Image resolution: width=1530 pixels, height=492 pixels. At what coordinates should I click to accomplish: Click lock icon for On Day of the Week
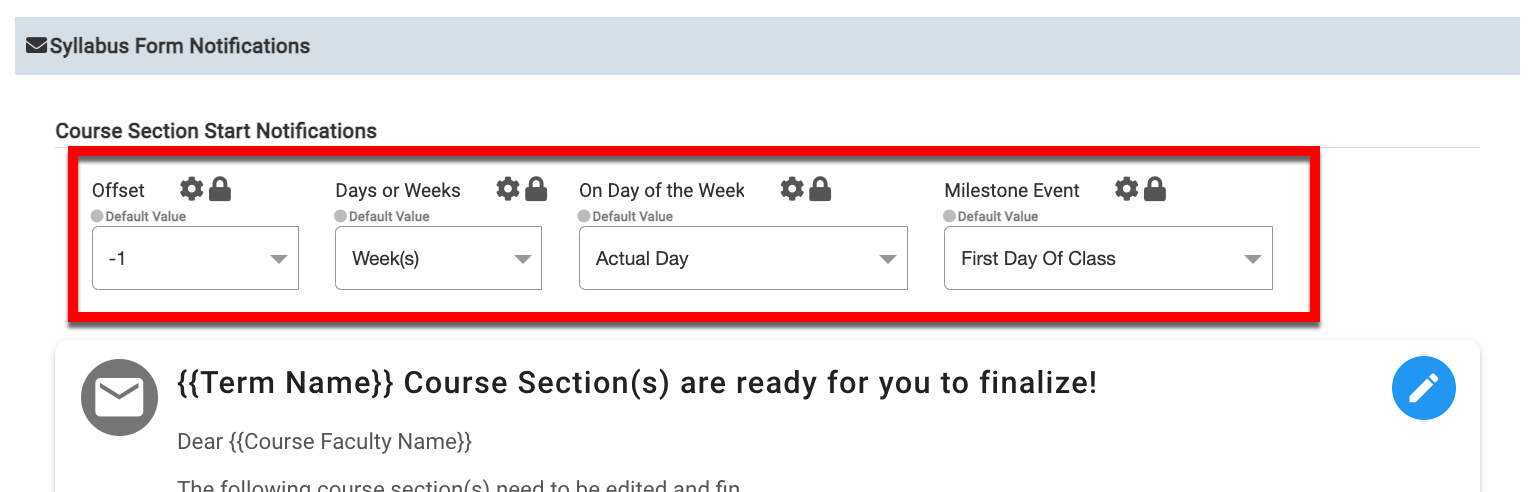[x=820, y=188]
